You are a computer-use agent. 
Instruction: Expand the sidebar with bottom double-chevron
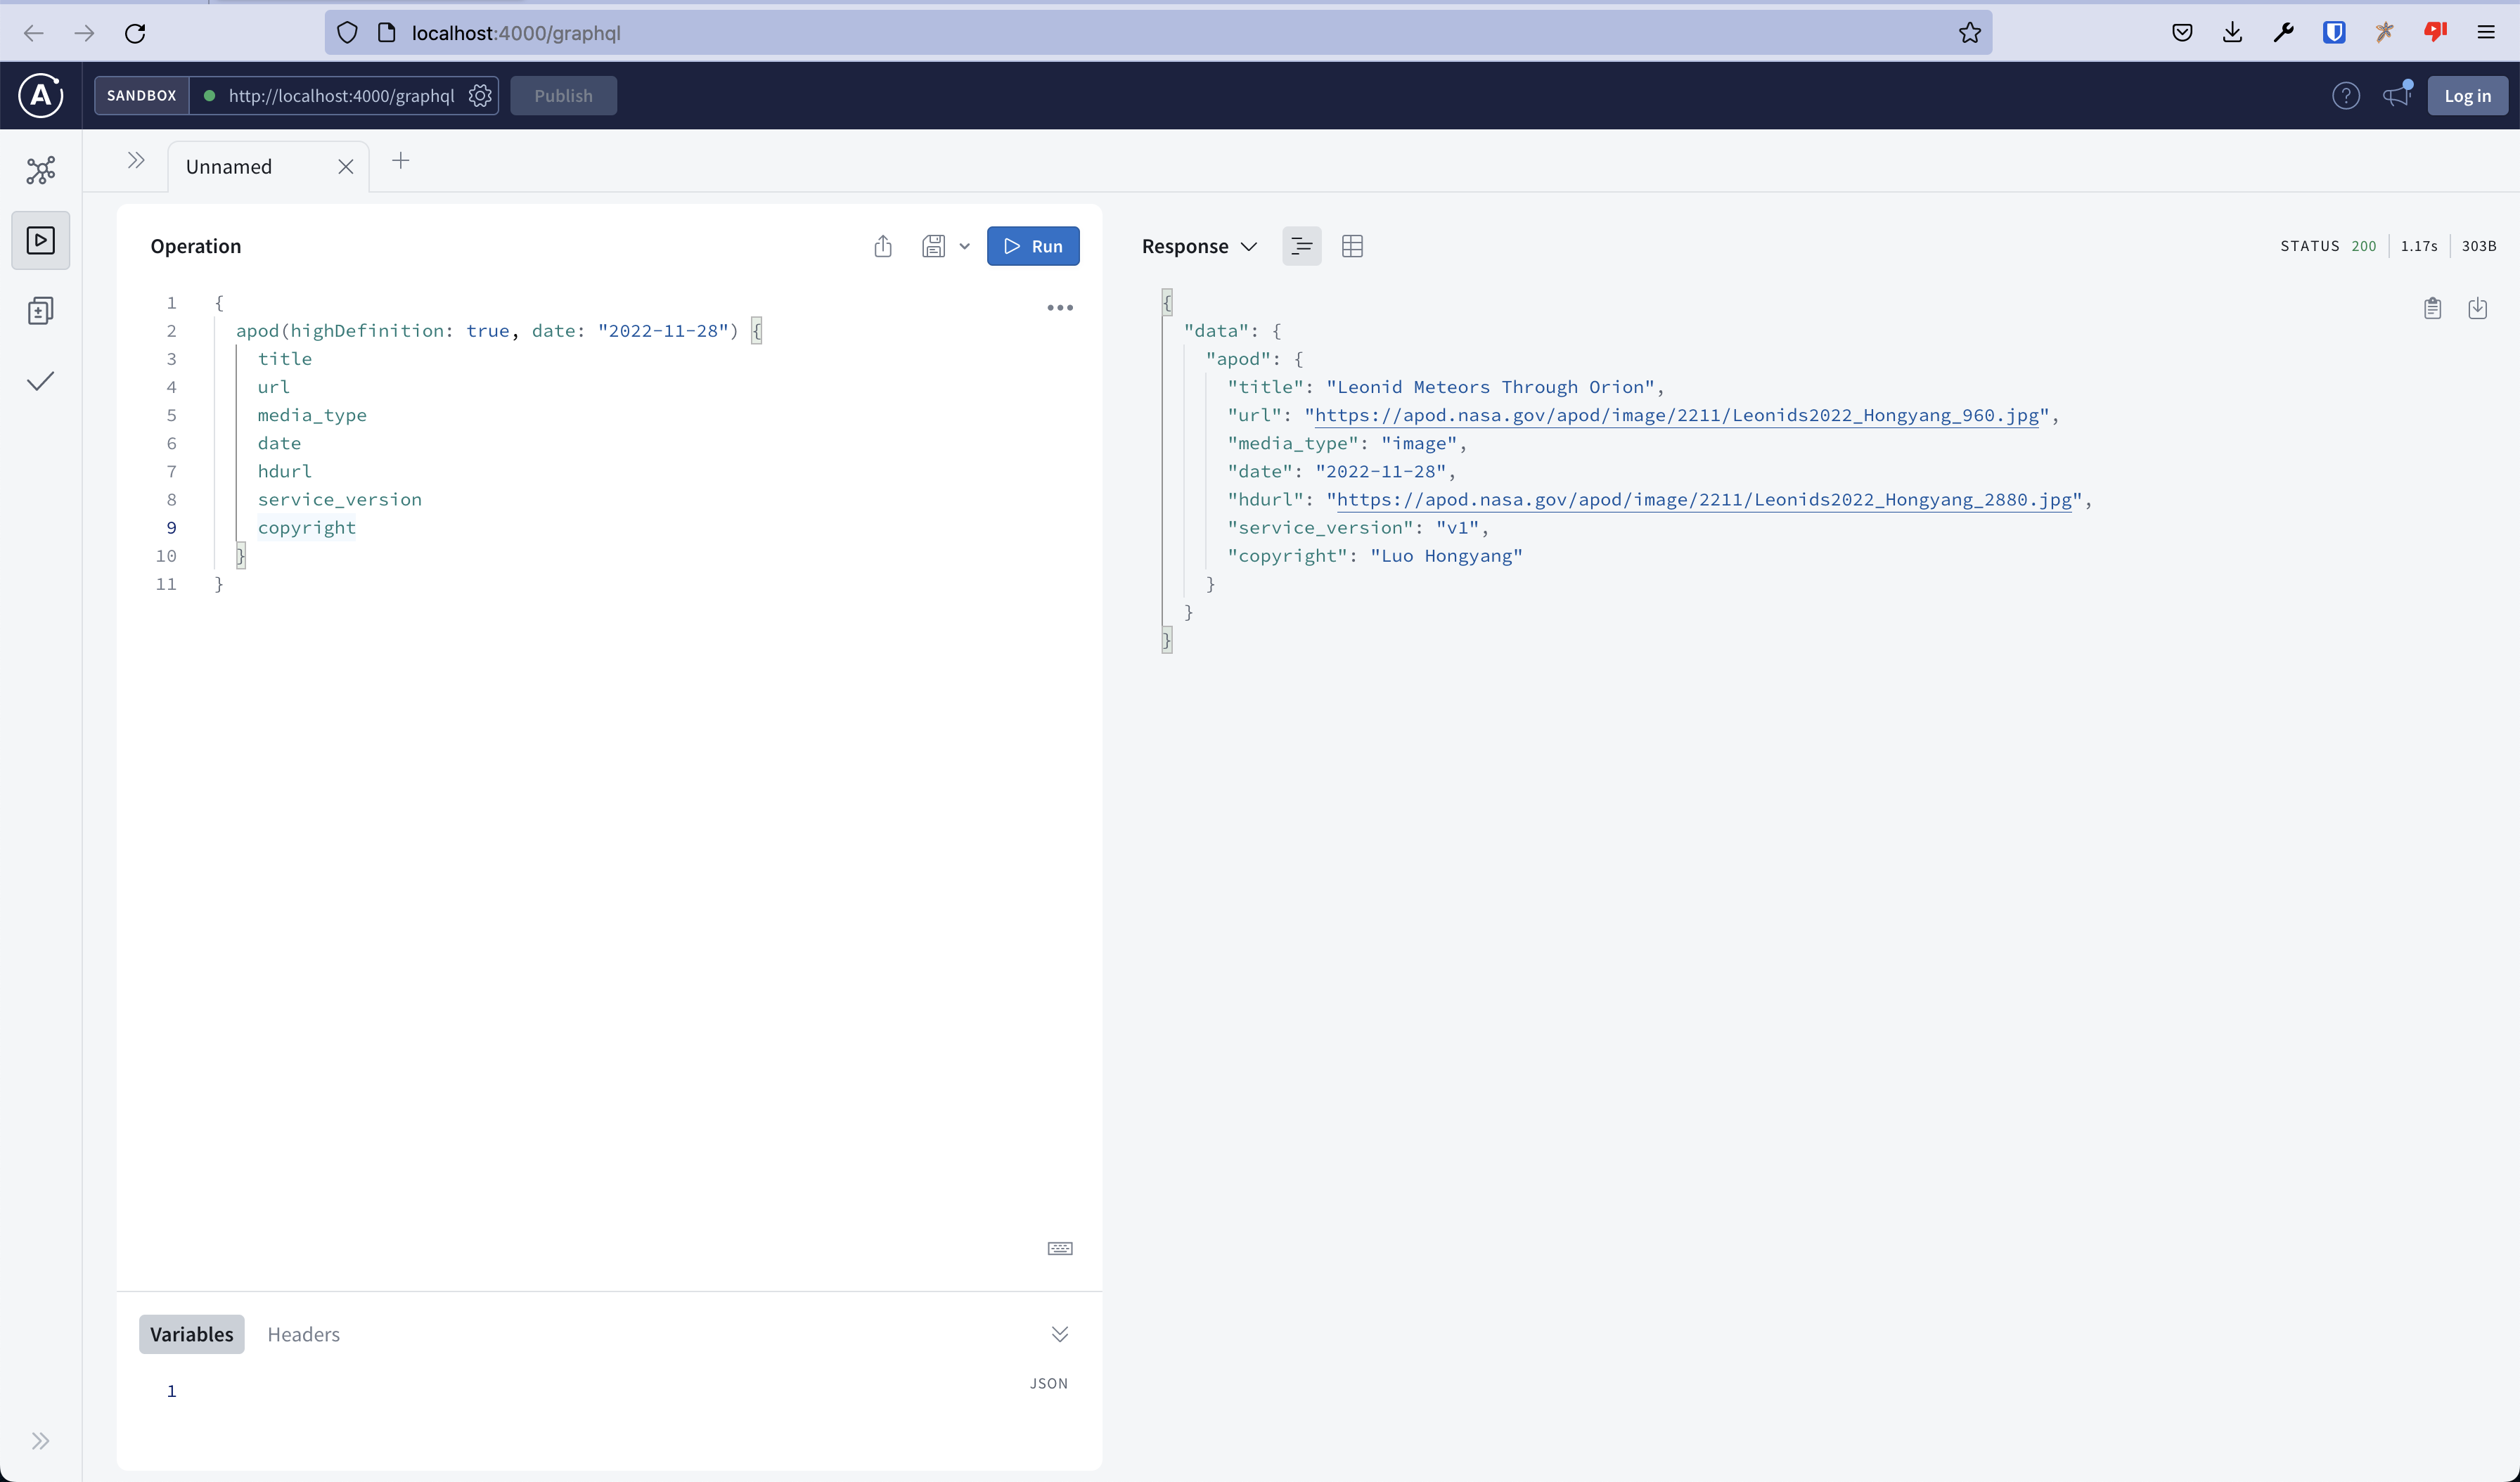pos(40,1441)
